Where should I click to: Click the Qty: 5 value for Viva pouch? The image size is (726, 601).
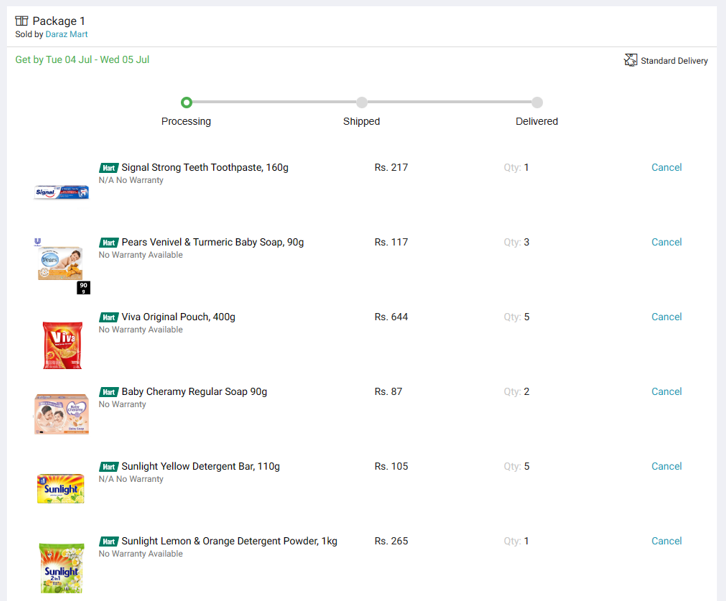click(516, 317)
